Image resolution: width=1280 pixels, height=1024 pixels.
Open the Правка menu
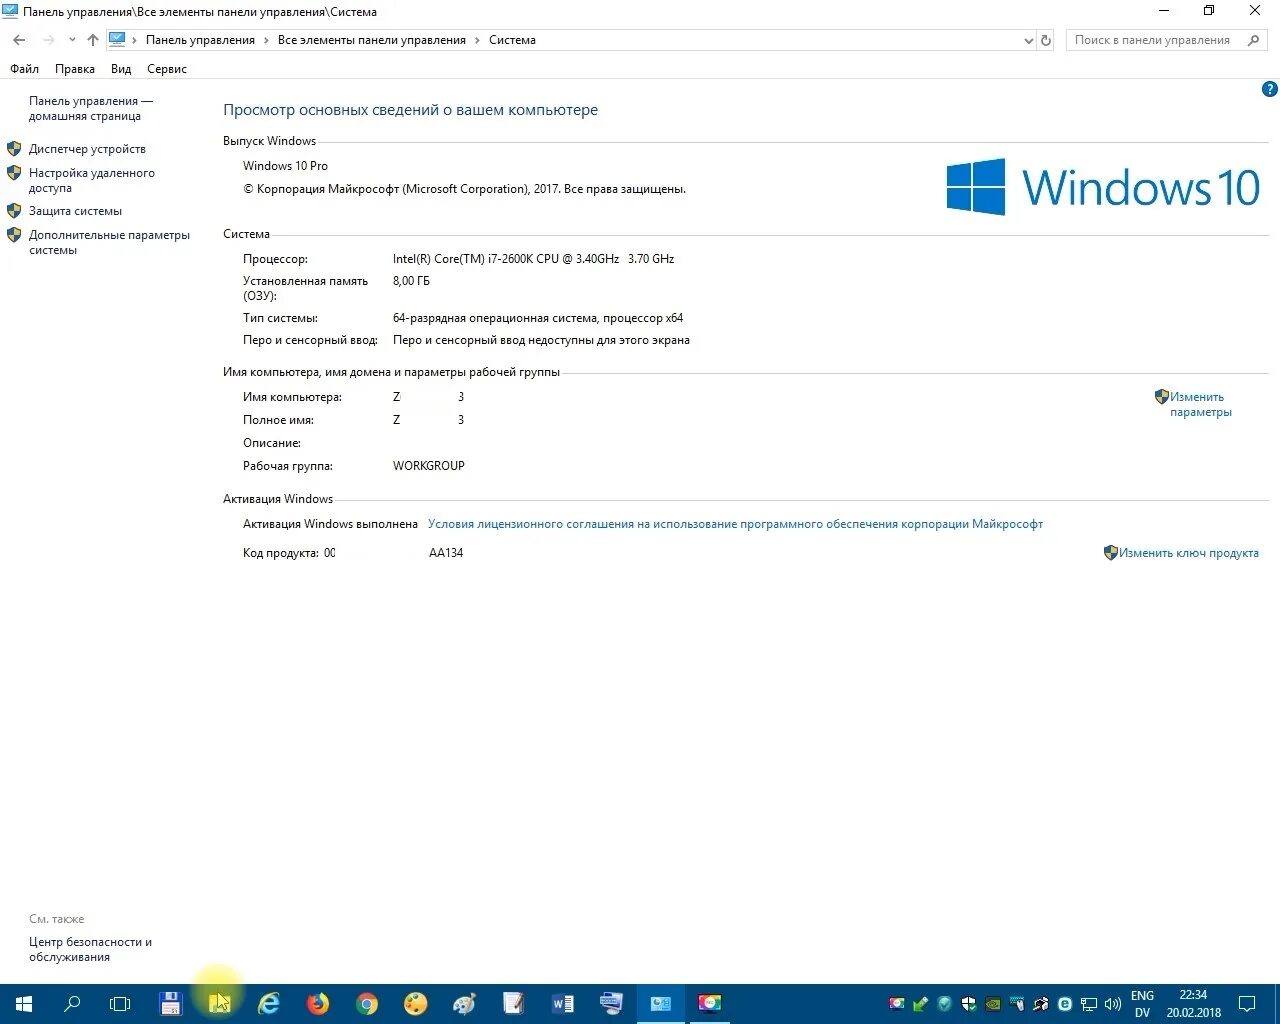[x=75, y=69]
